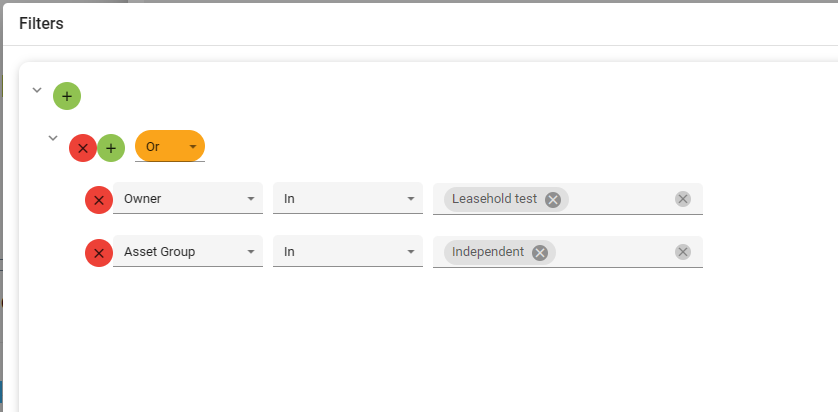Collapse the nested Or group chevron
Viewport: 838px width, 412px height.
[x=53, y=138]
